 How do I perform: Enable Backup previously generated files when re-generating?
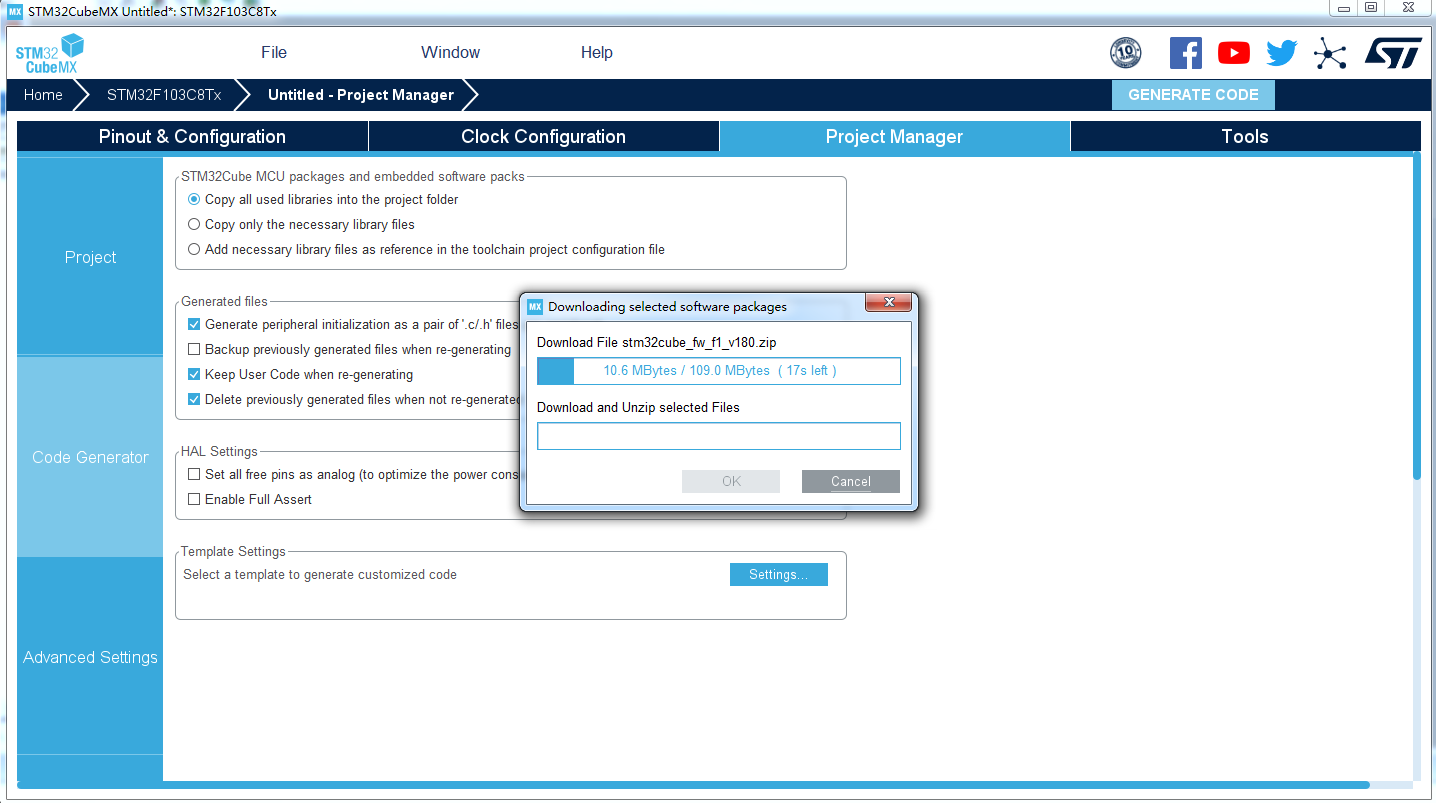click(x=194, y=349)
